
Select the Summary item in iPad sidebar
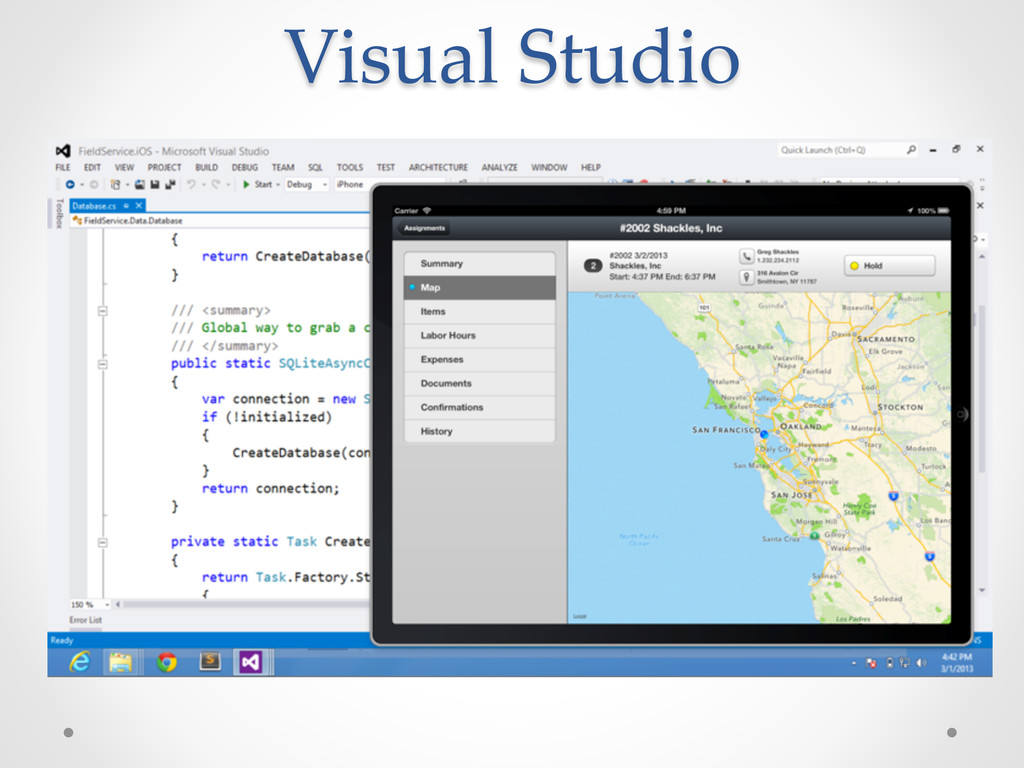click(480, 263)
